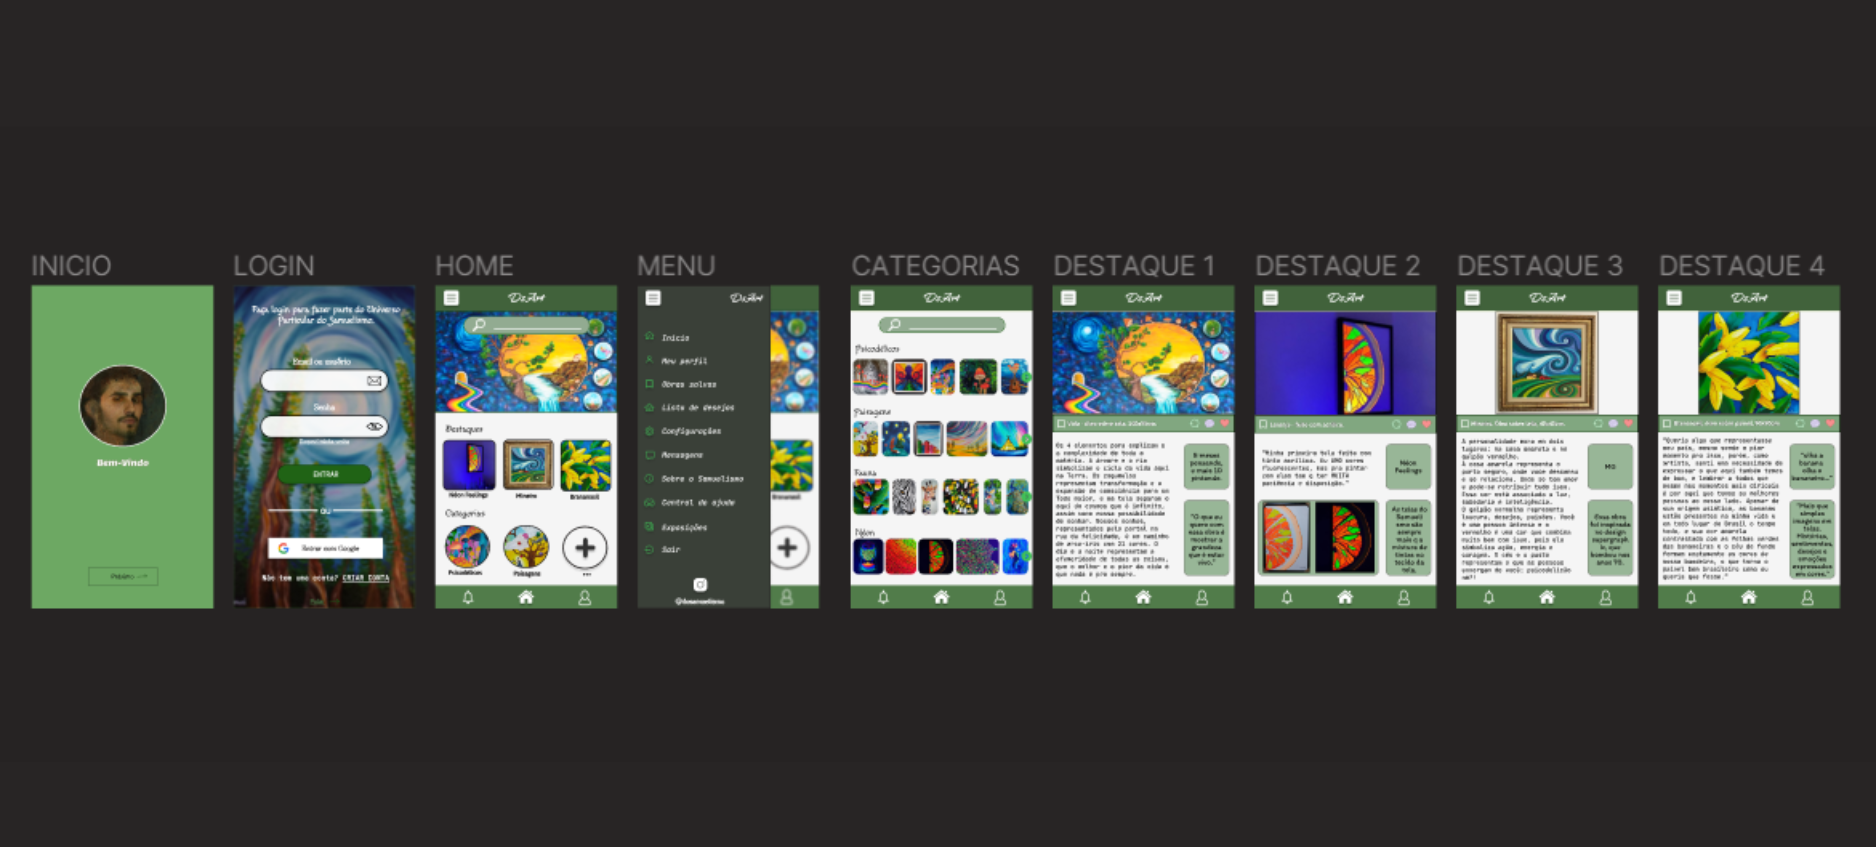Select Configurações in the menu
The height and width of the screenshot is (847, 1876).
tap(690, 431)
